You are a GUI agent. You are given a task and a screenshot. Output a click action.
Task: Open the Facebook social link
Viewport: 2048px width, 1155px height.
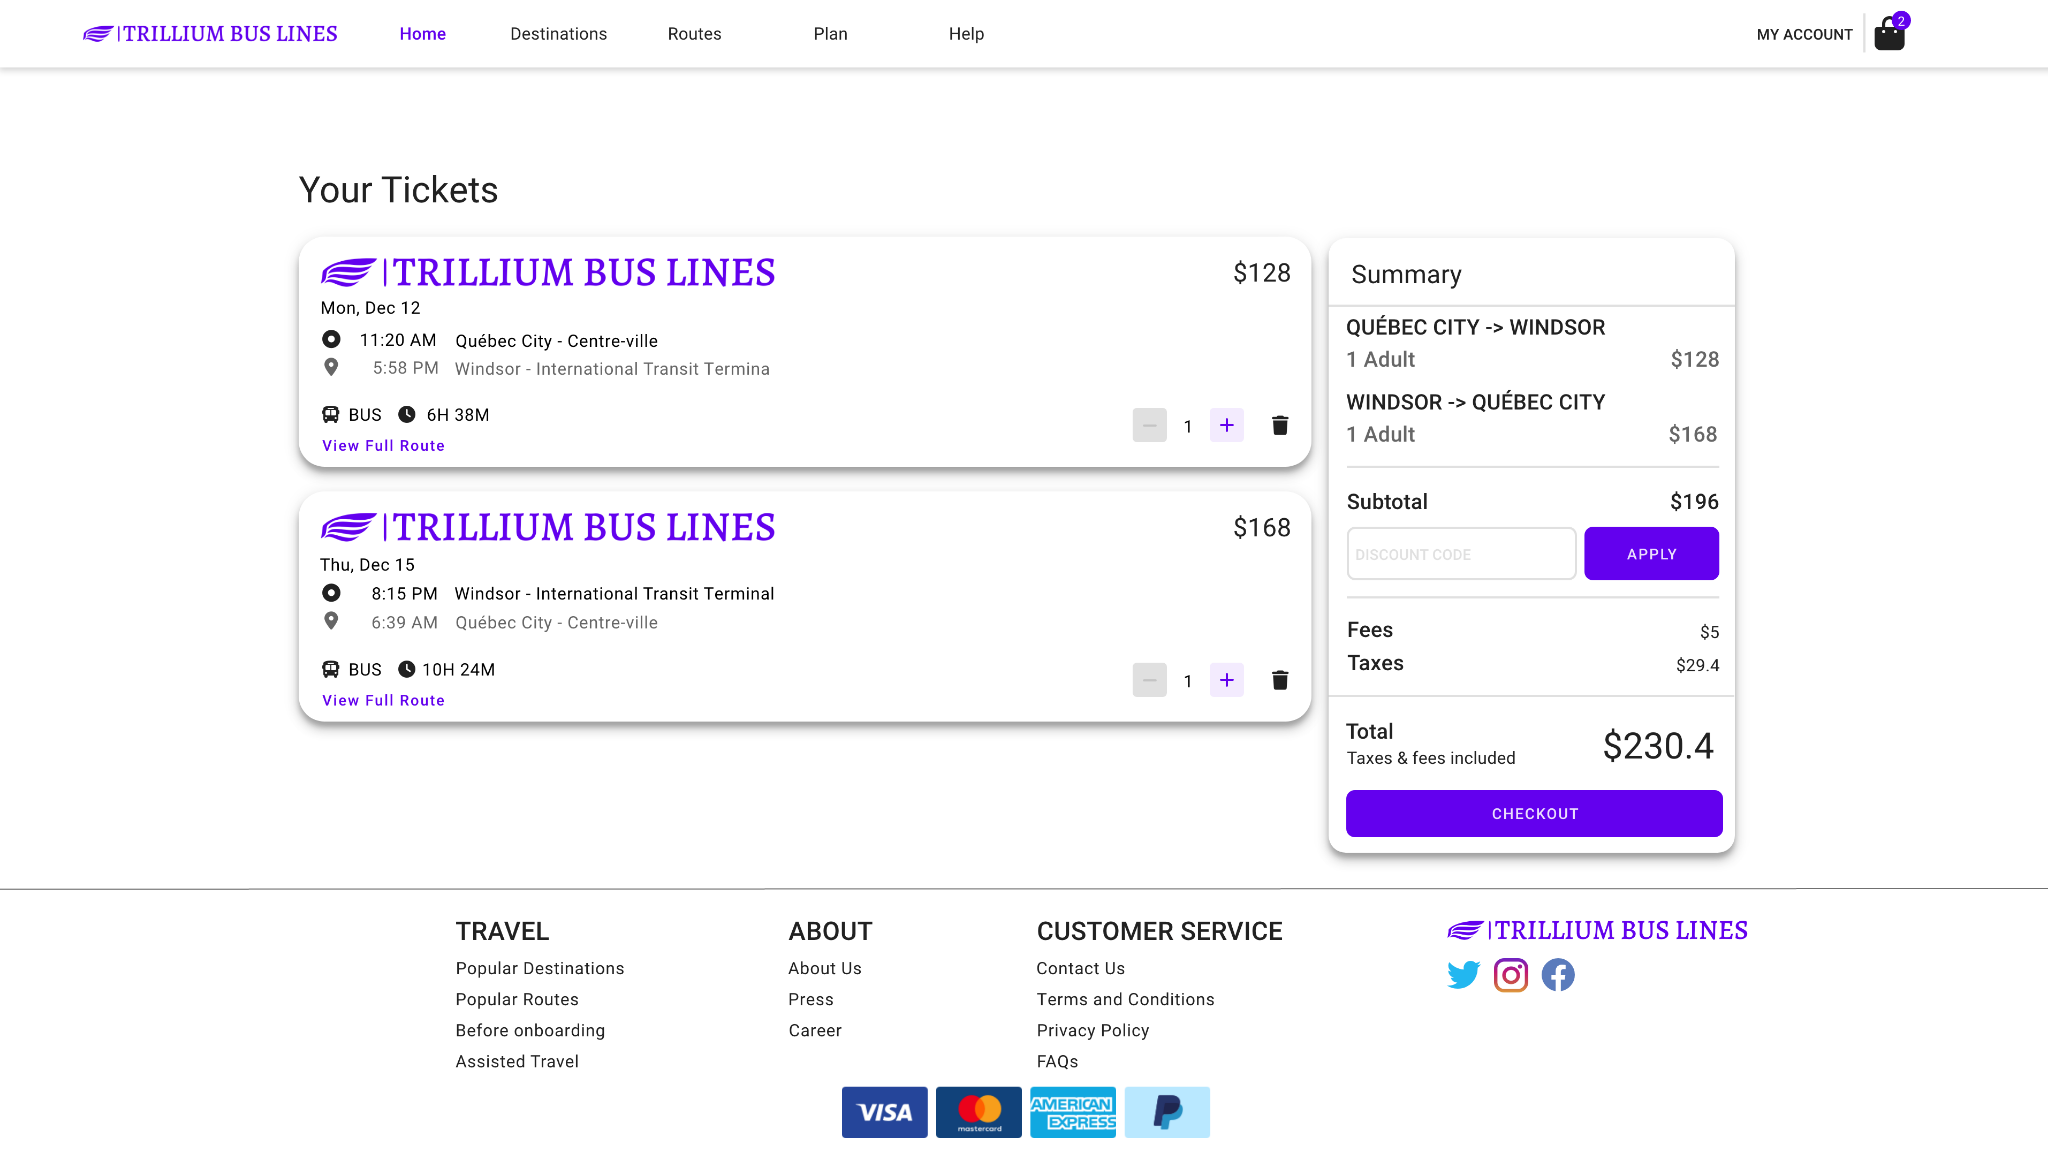pos(1557,974)
